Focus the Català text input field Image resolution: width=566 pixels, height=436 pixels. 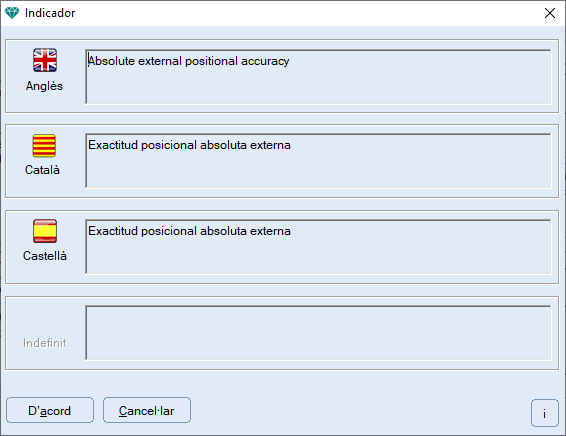tap(318, 161)
